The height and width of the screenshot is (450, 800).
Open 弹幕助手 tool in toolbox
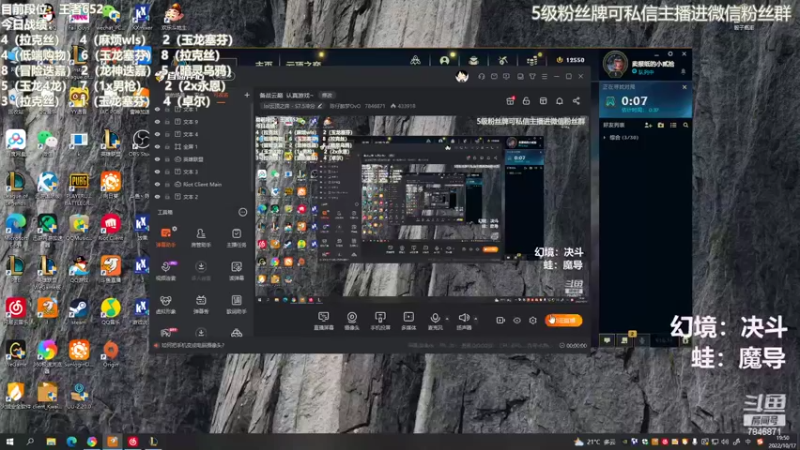click(166, 237)
